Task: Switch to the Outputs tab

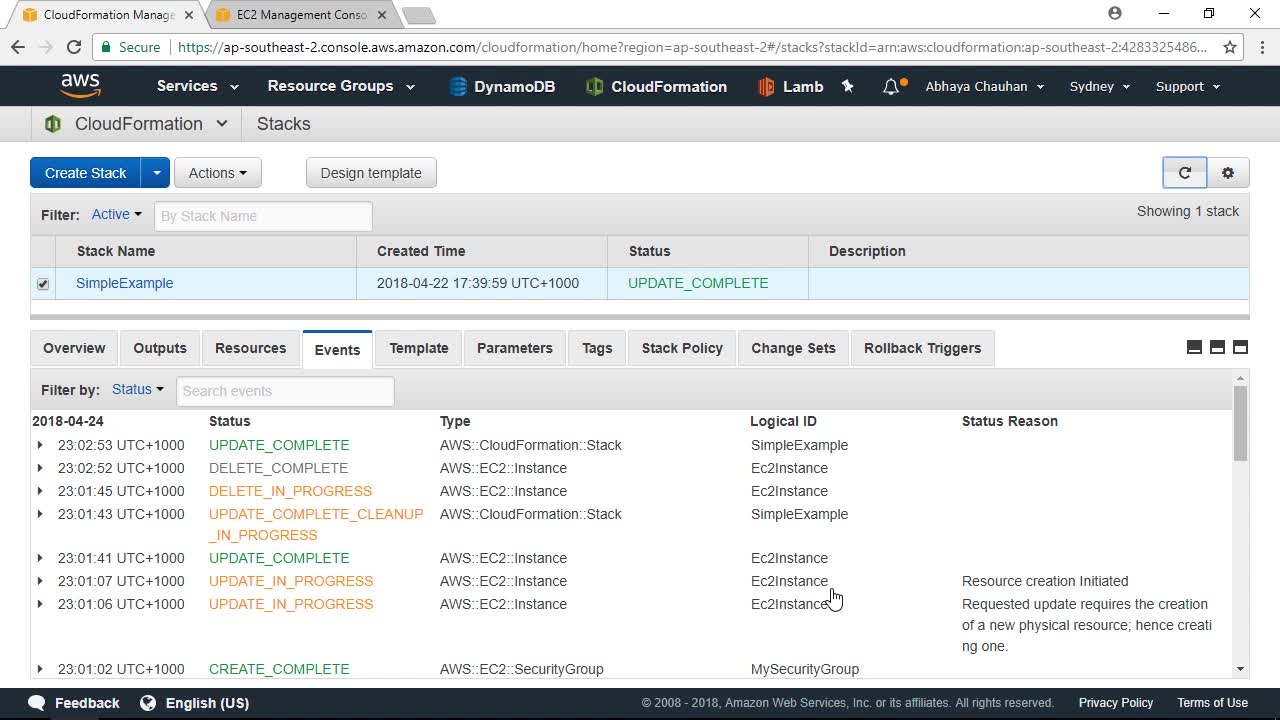Action: pos(160,348)
